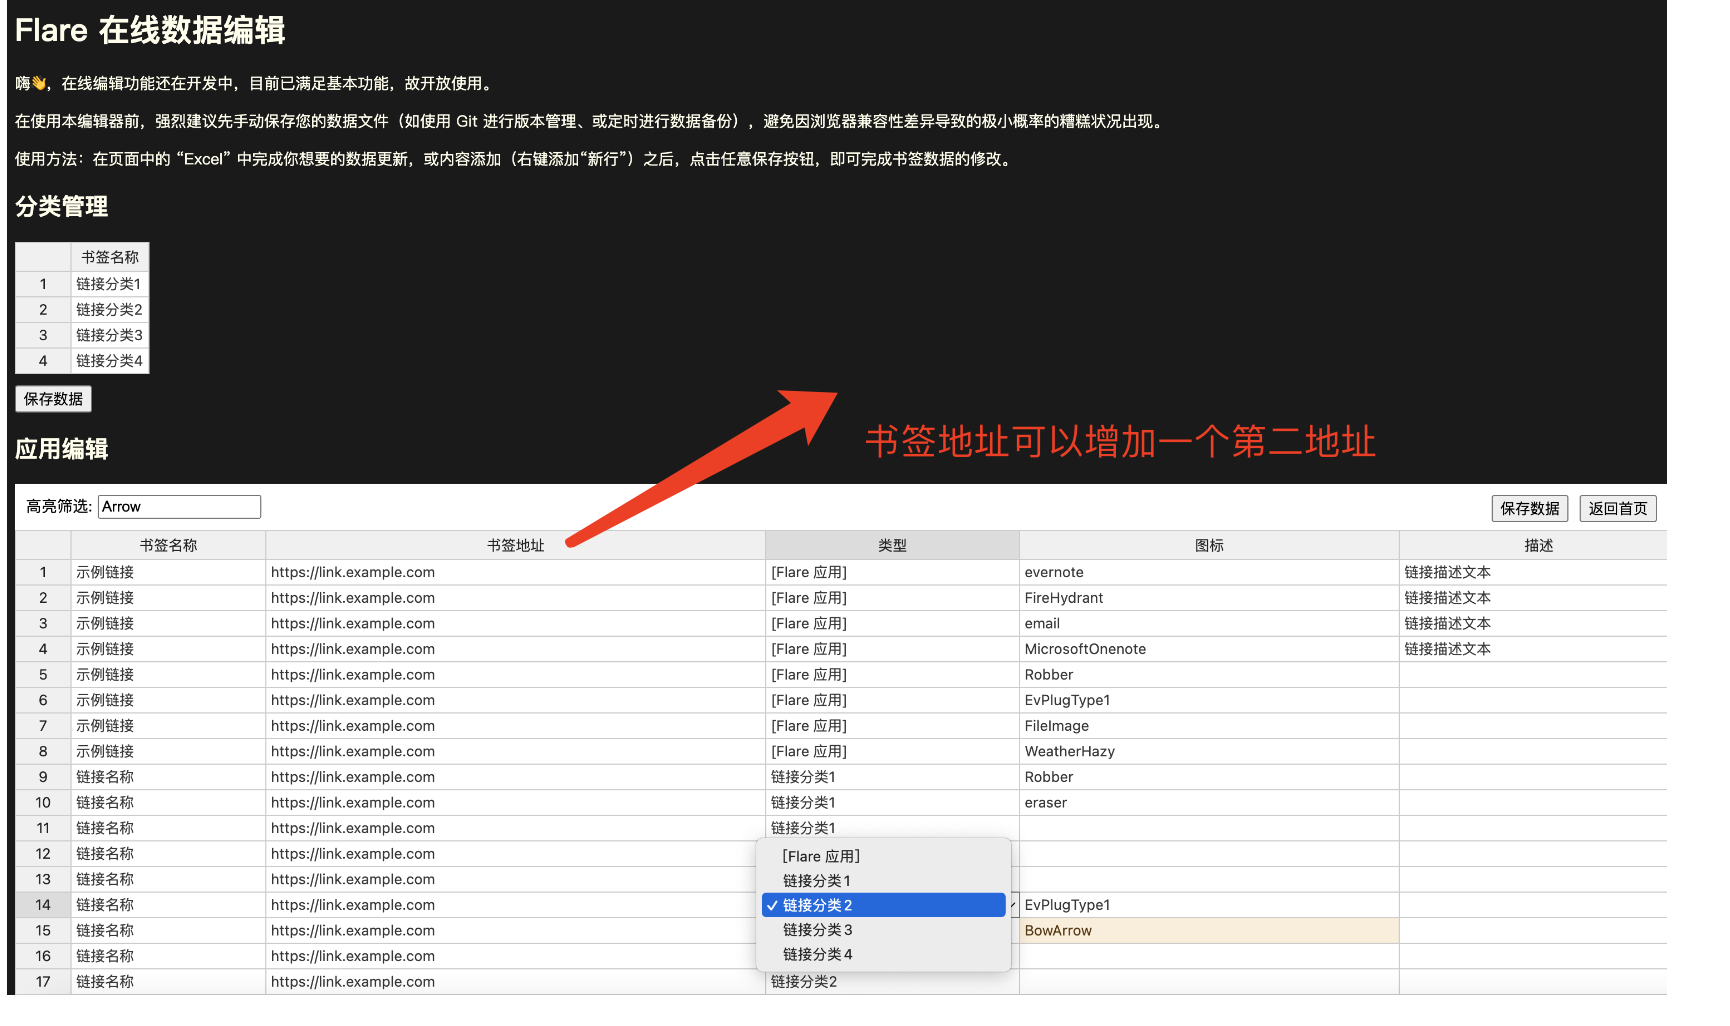The width and height of the screenshot is (1730, 1026).
Task: Click Robber cell in row 5
Action: point(1209,674)
